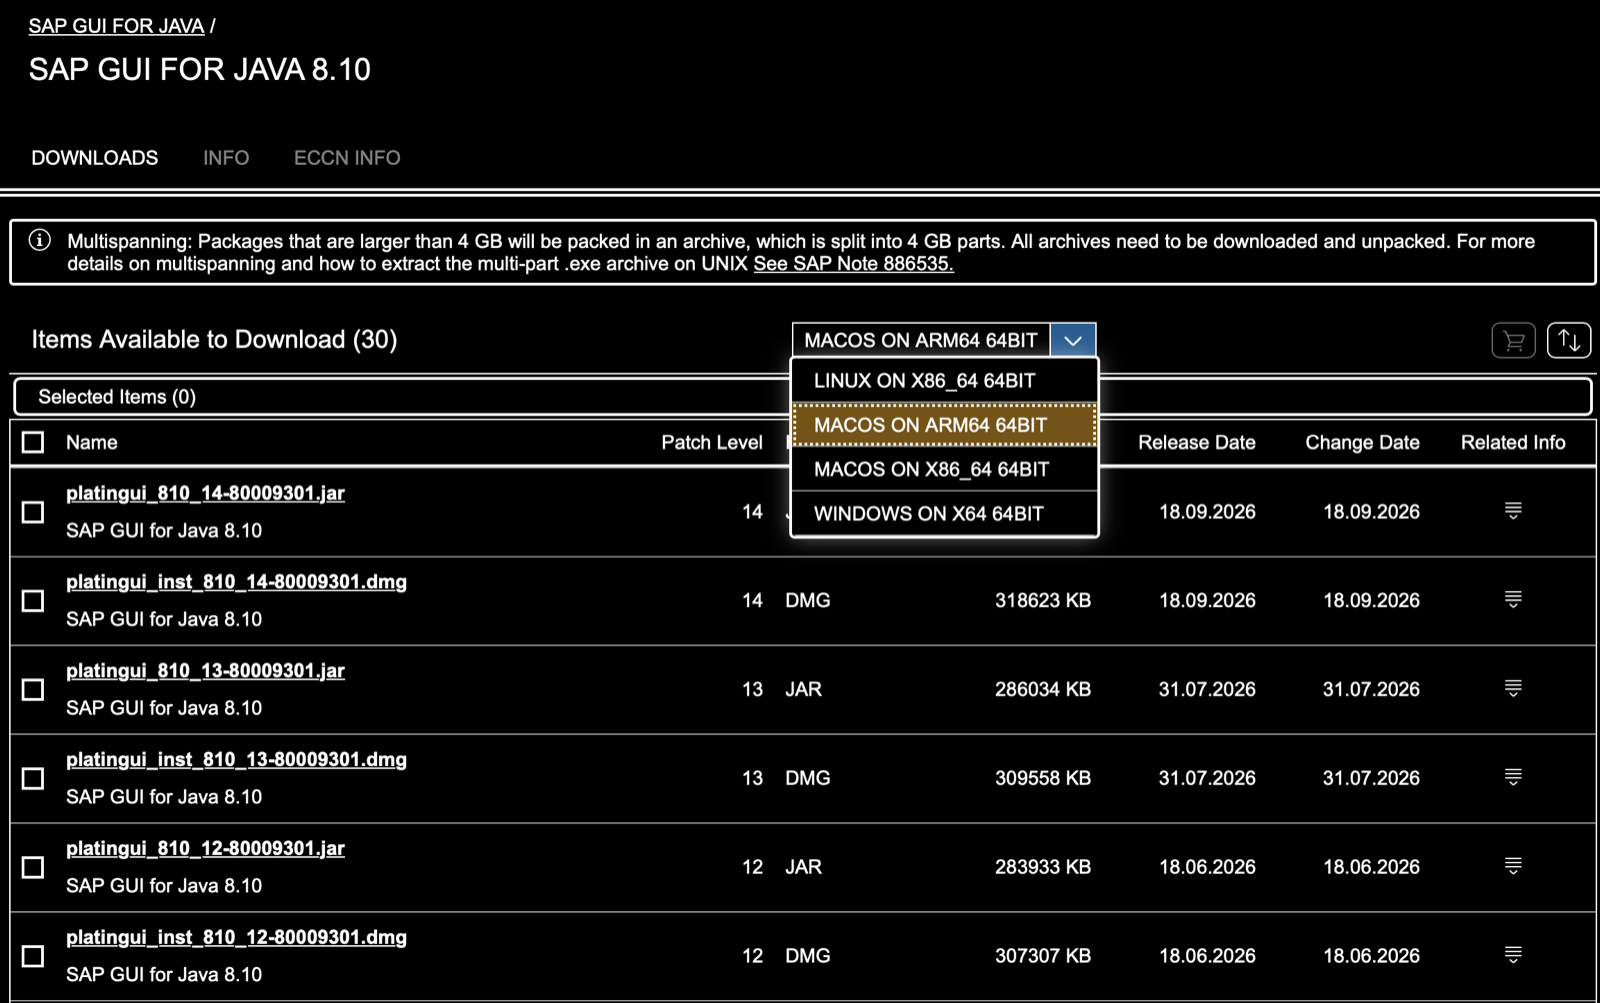Check the box for platingui_810_13-80009301.jar
Viewport: 1600px width, 1003px height.
pos(33,690)
